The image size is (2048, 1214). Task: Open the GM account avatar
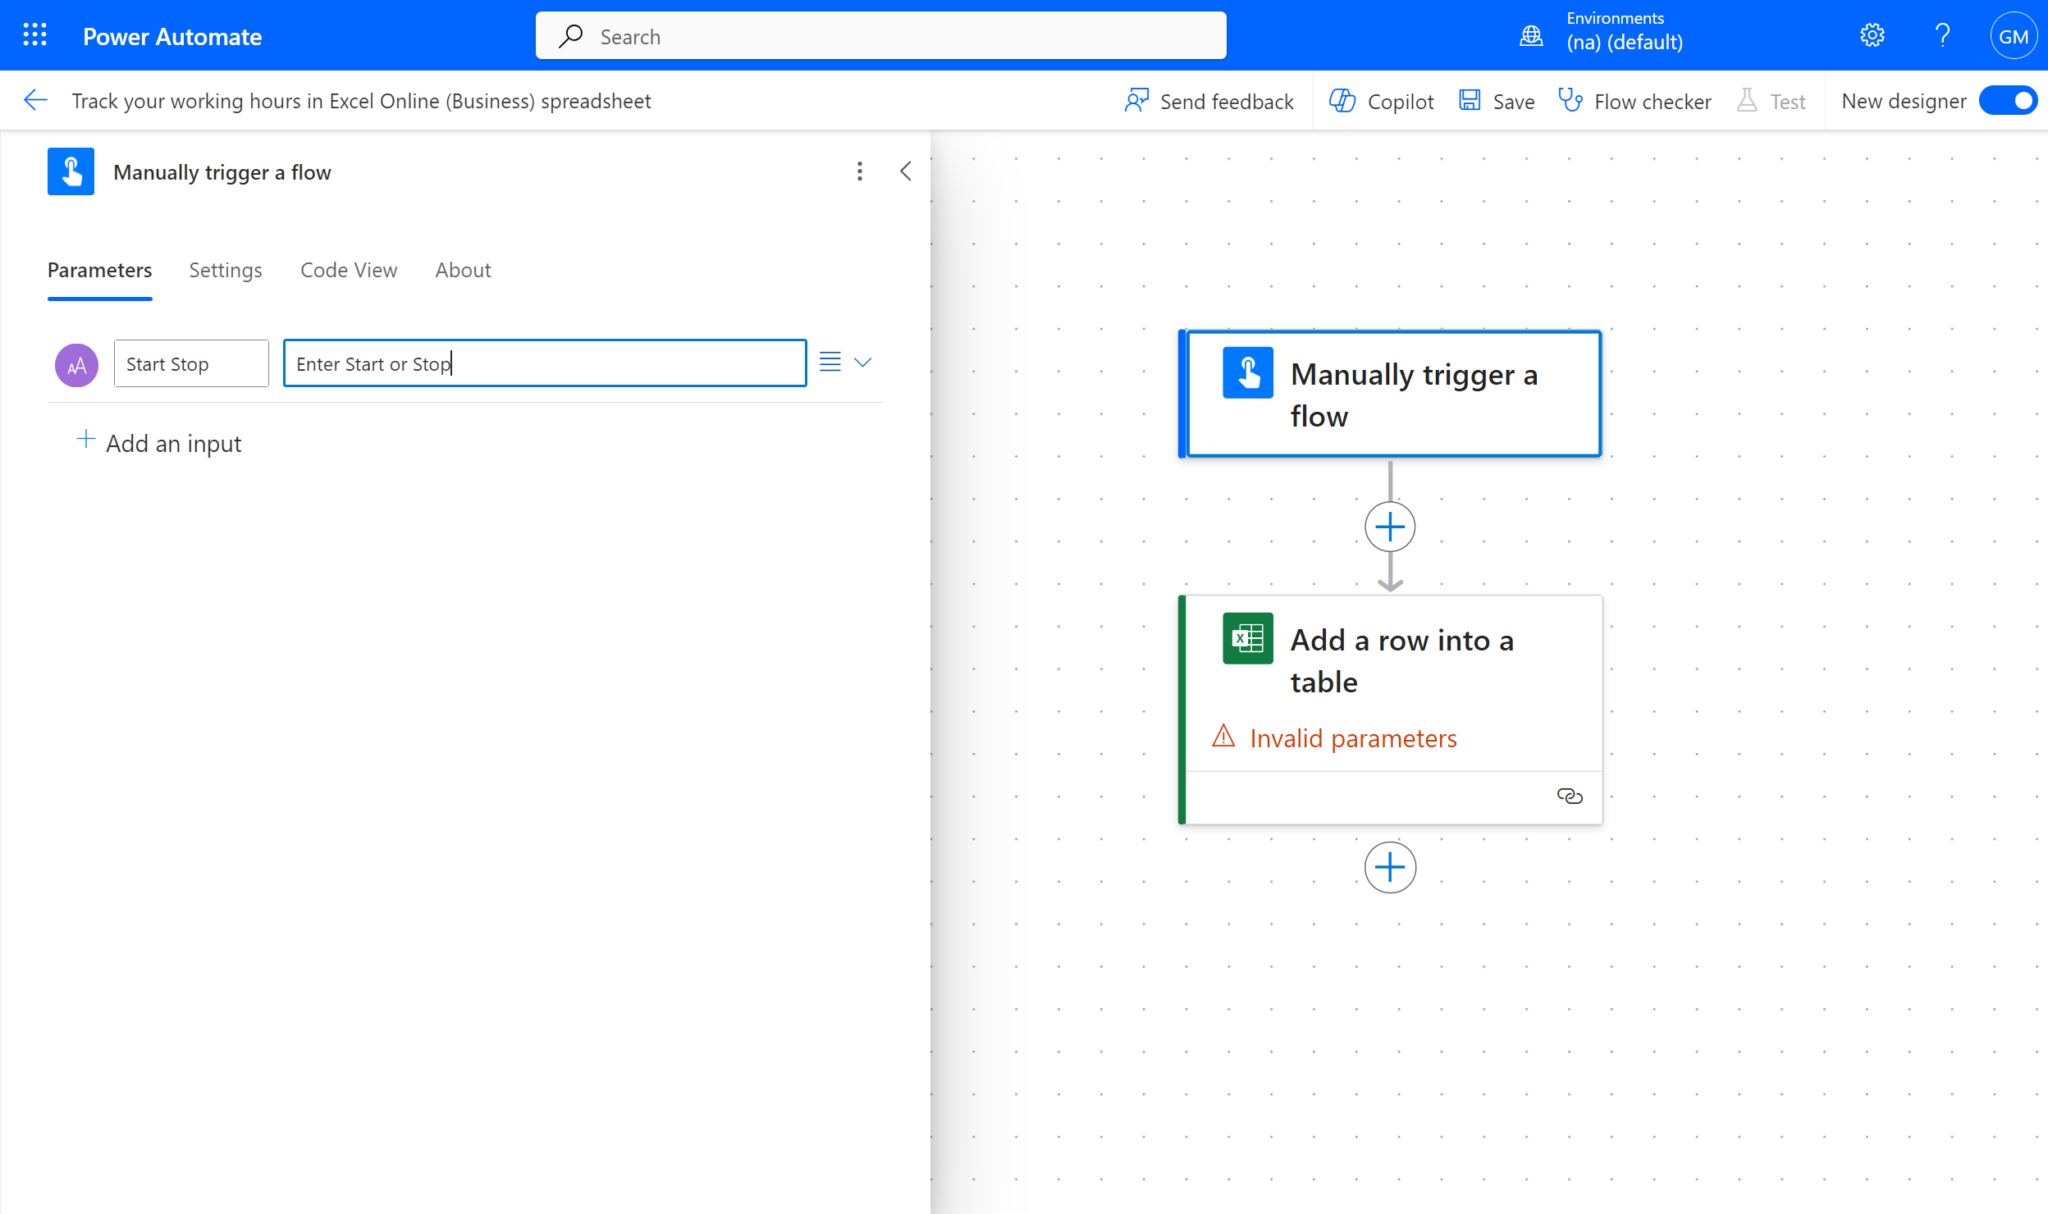(x=2012, y=36)
